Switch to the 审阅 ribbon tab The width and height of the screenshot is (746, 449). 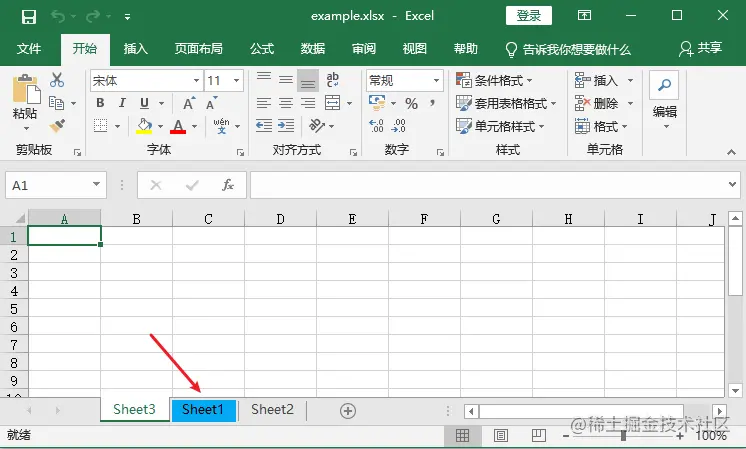(364, 49)
